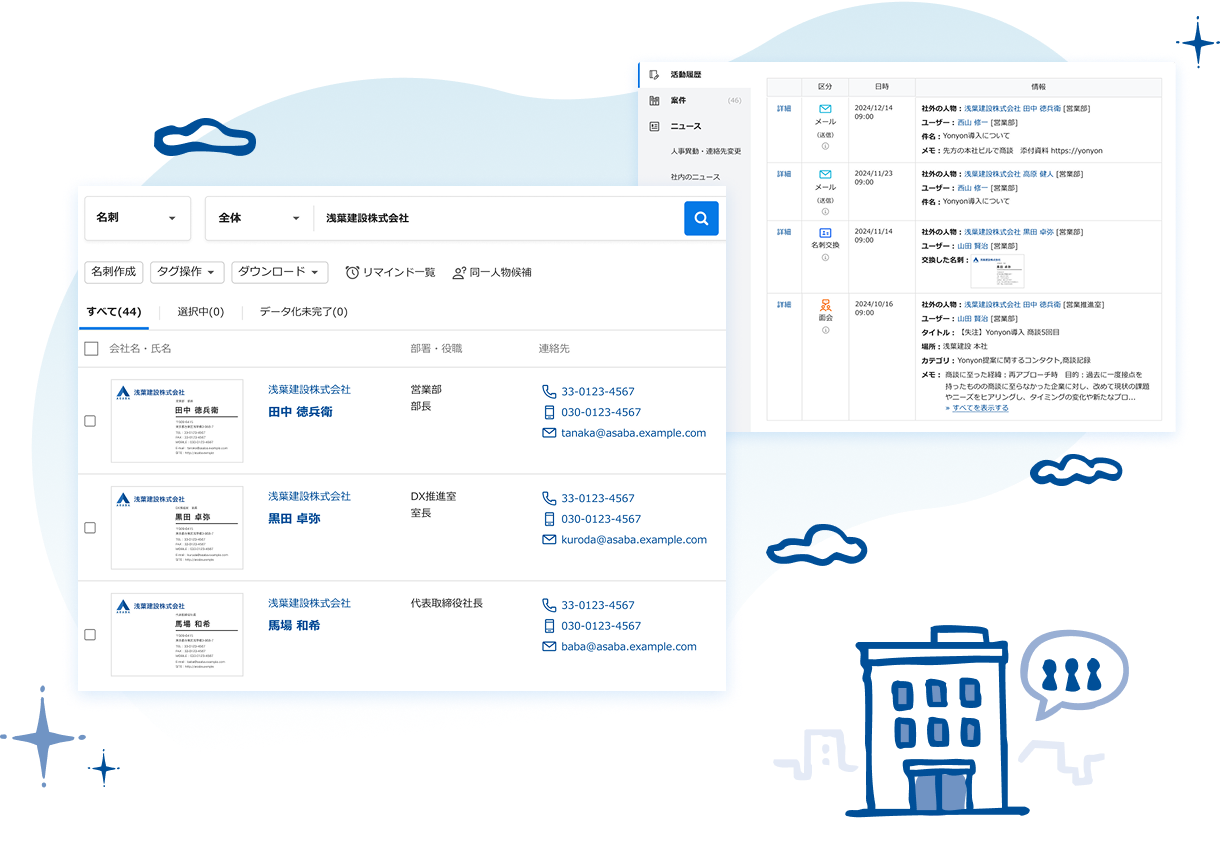Click the phone icon for 田中 徳兵衛
1220x856 pixels.
click(x=548, y=392)
